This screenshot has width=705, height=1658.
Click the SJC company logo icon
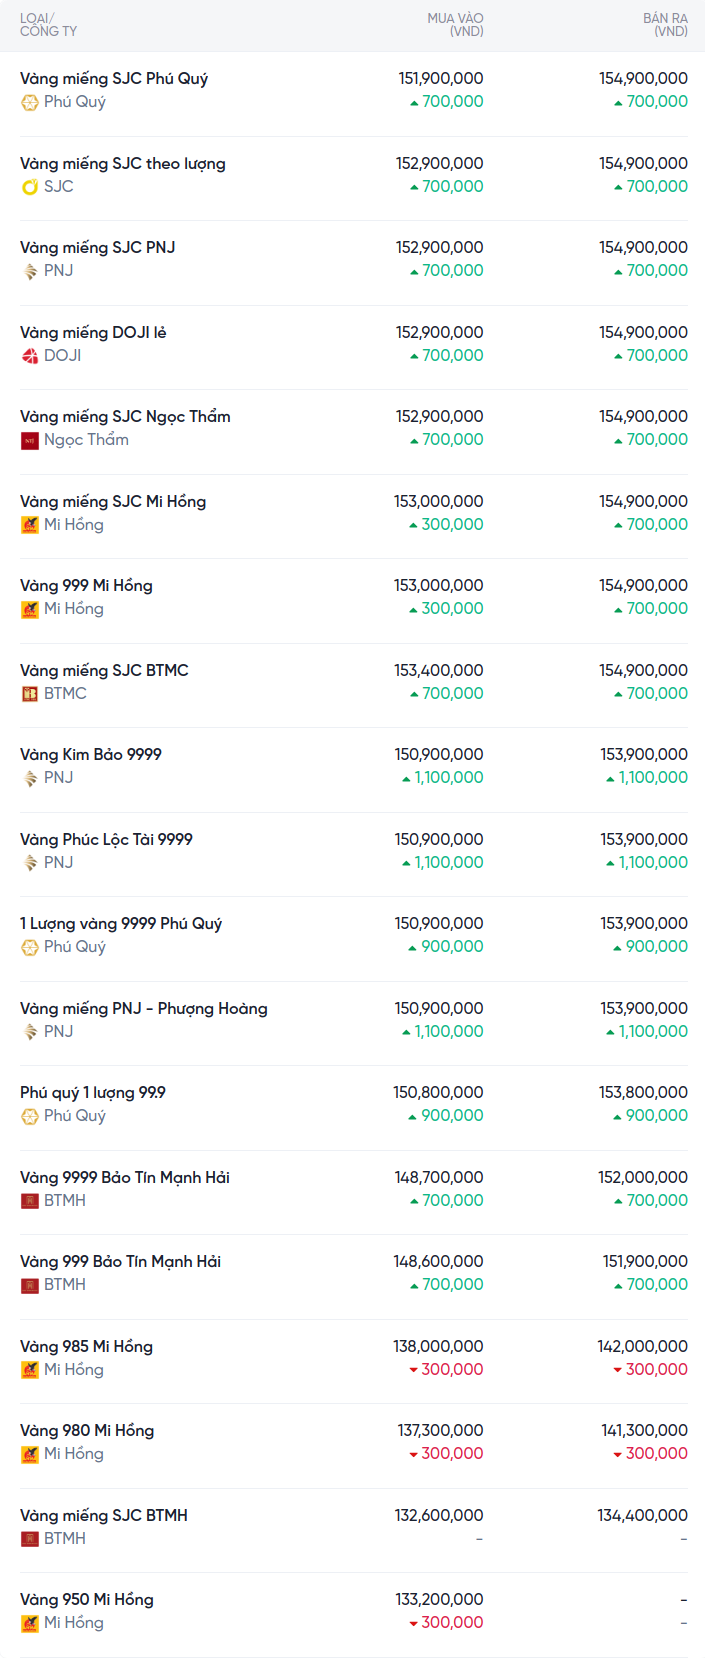(x=30, y=187)
